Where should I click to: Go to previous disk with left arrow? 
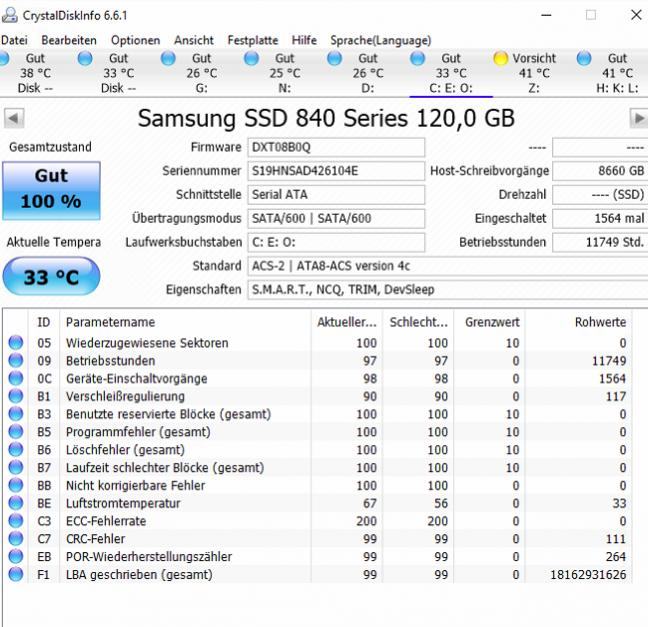click(x=14, y=118)
